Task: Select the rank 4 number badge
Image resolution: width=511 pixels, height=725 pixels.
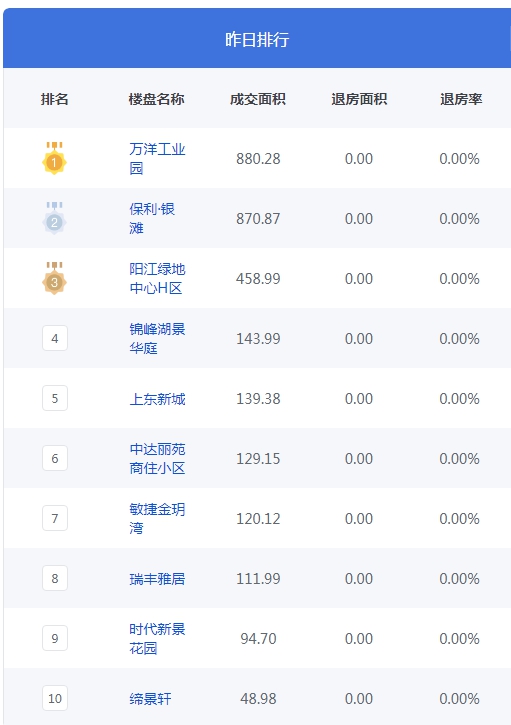Action: pos(55,338)
